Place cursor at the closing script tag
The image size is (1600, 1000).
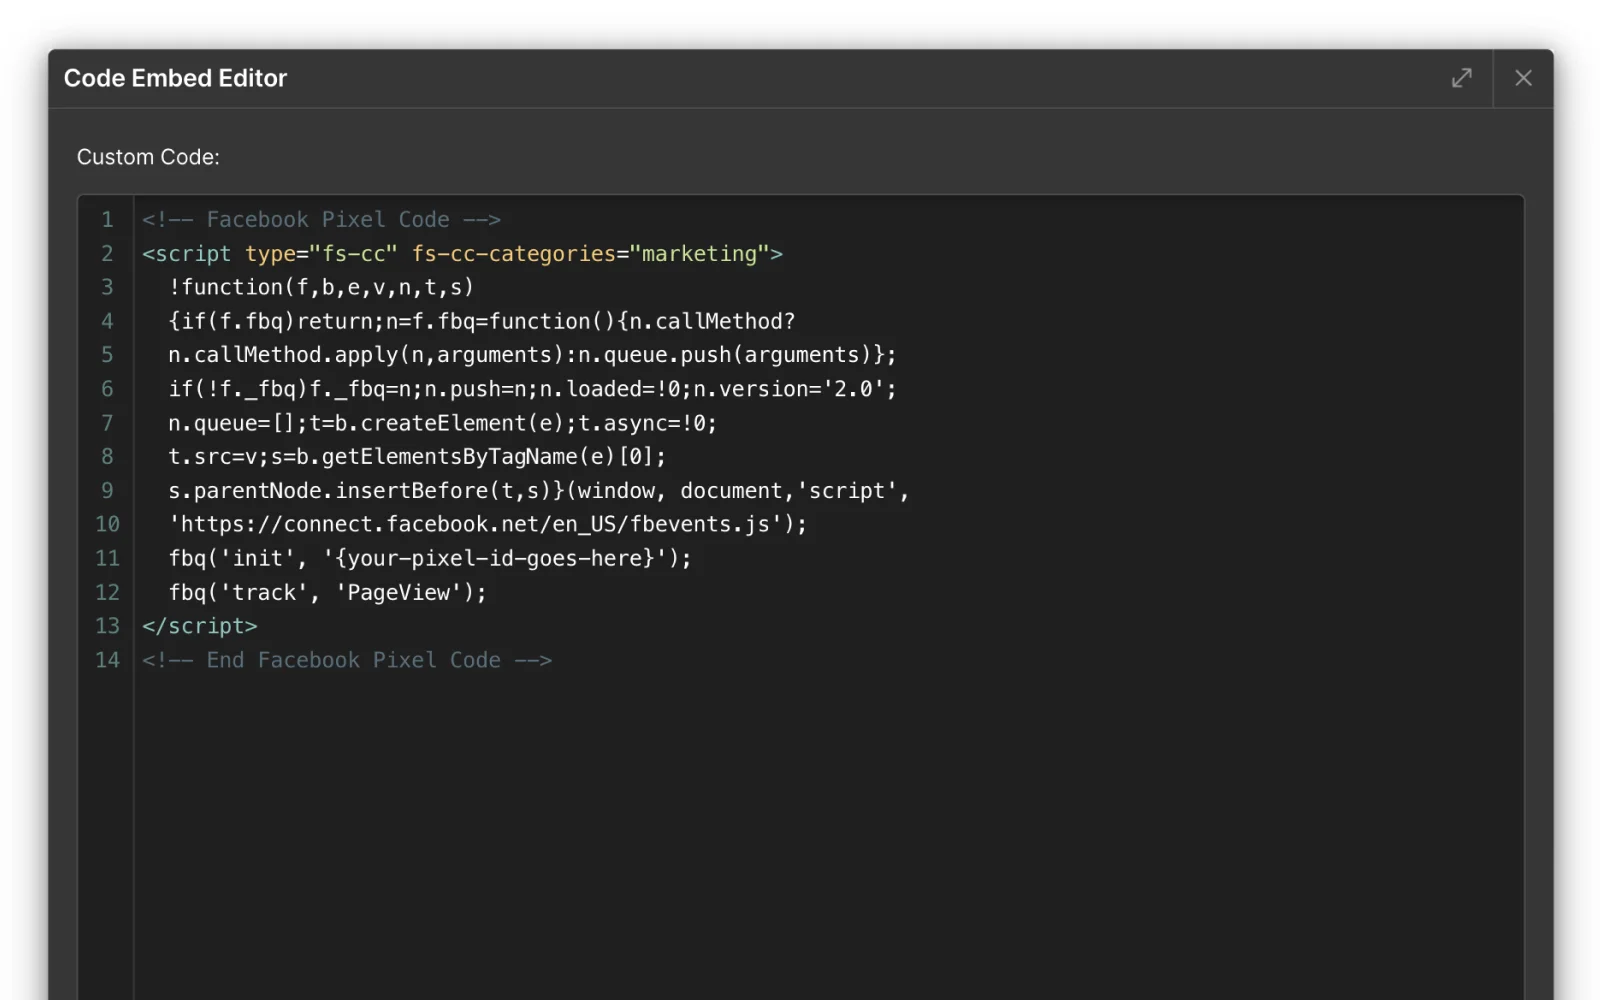pos(200,626)
